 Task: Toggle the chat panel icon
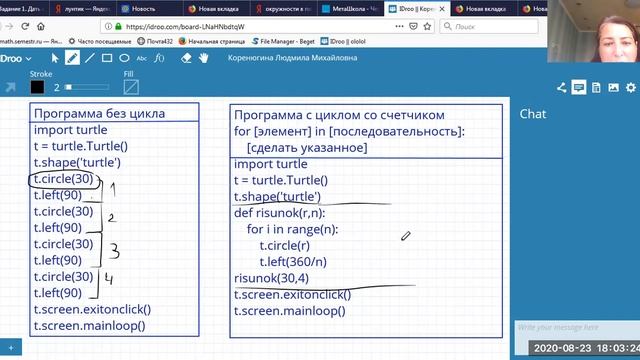(x=578, y=87)
